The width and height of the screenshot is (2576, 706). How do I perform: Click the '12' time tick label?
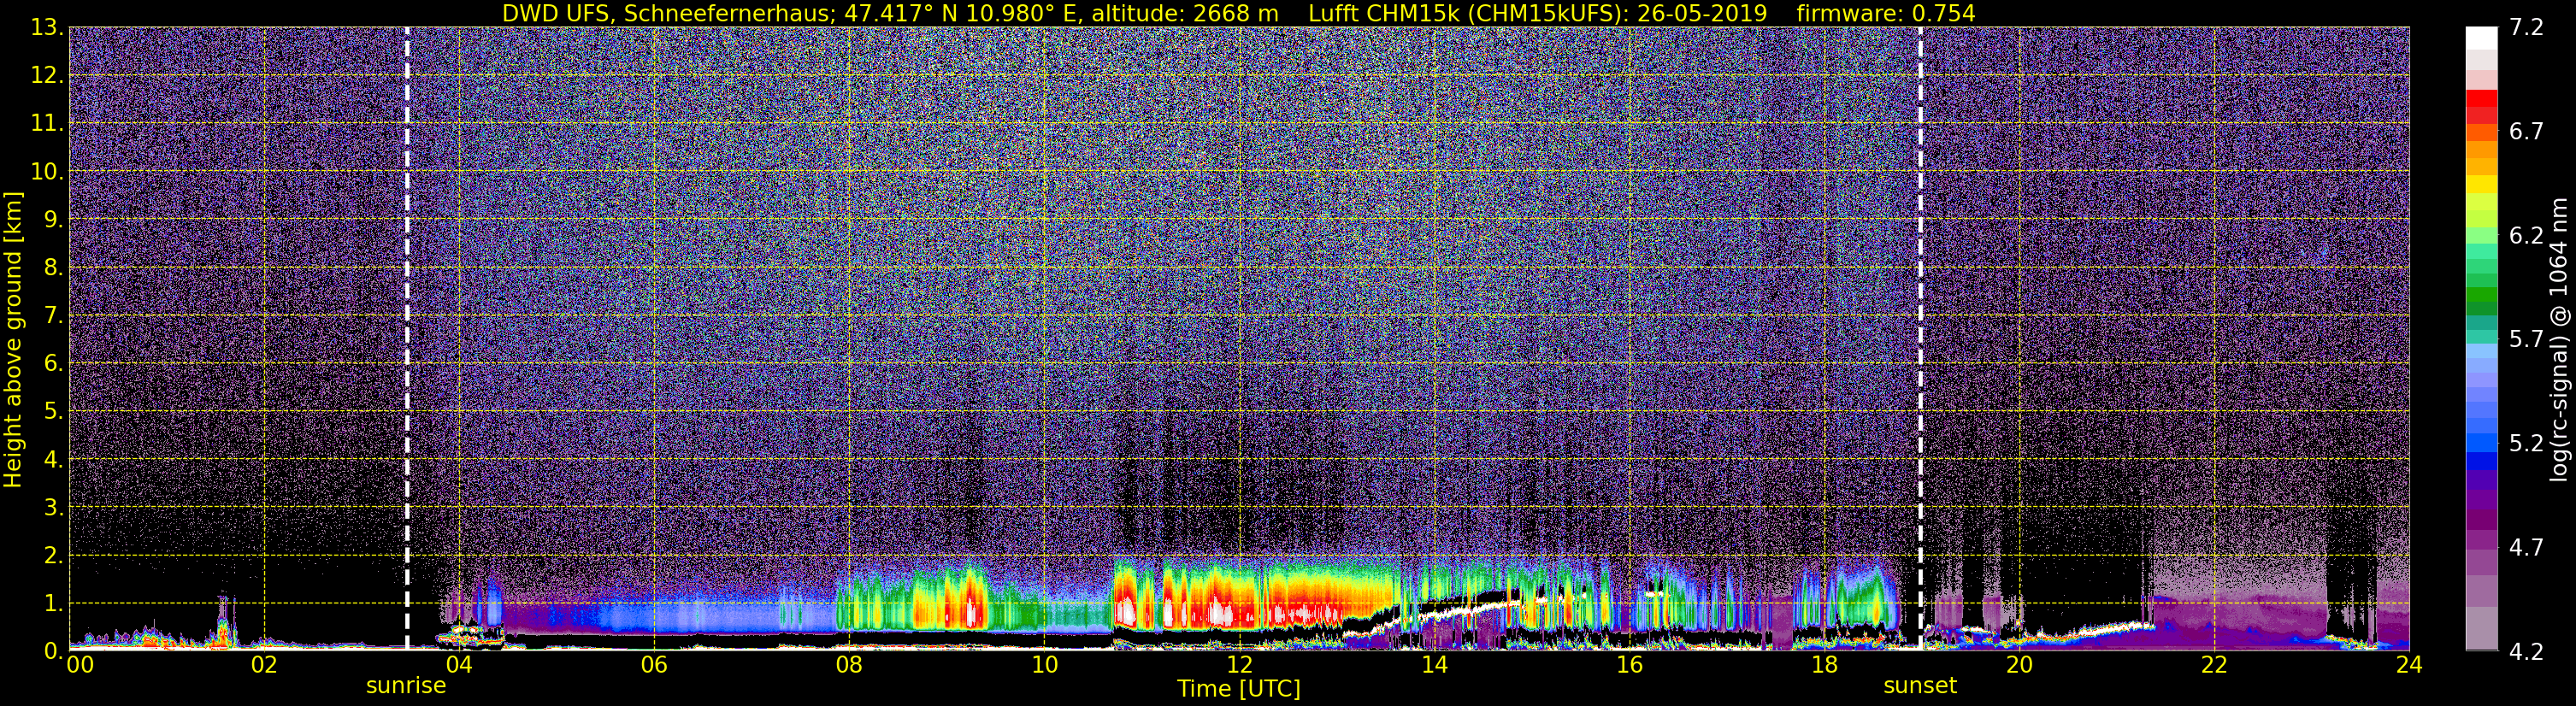(x=1239, y=665)
